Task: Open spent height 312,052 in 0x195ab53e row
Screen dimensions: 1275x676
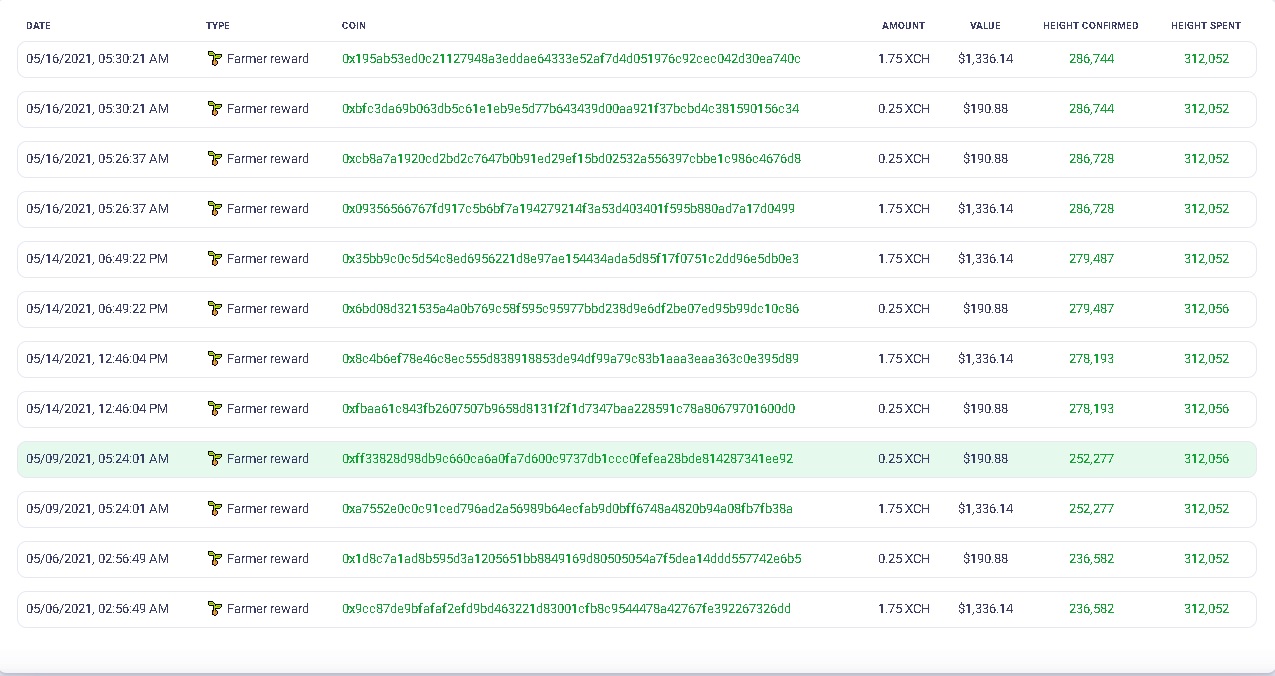Action: 1206,59
